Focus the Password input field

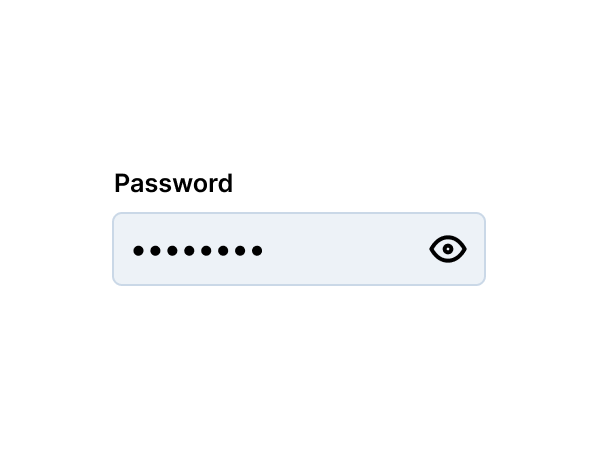[299, 249]
